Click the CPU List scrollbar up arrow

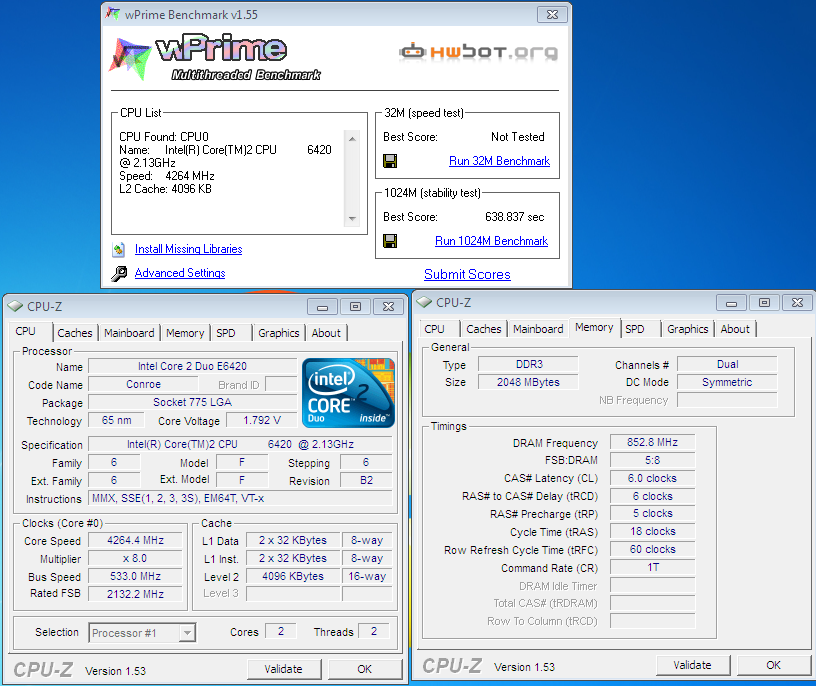click(x=352, y=138)
